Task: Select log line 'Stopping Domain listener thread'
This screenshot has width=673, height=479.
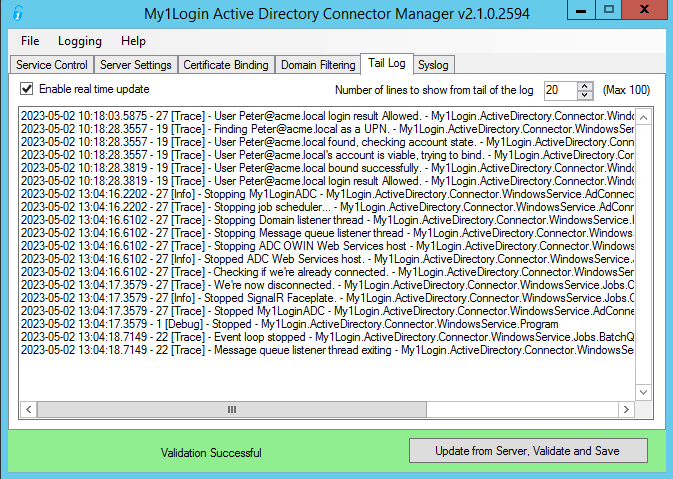Action: click(327, 220)
